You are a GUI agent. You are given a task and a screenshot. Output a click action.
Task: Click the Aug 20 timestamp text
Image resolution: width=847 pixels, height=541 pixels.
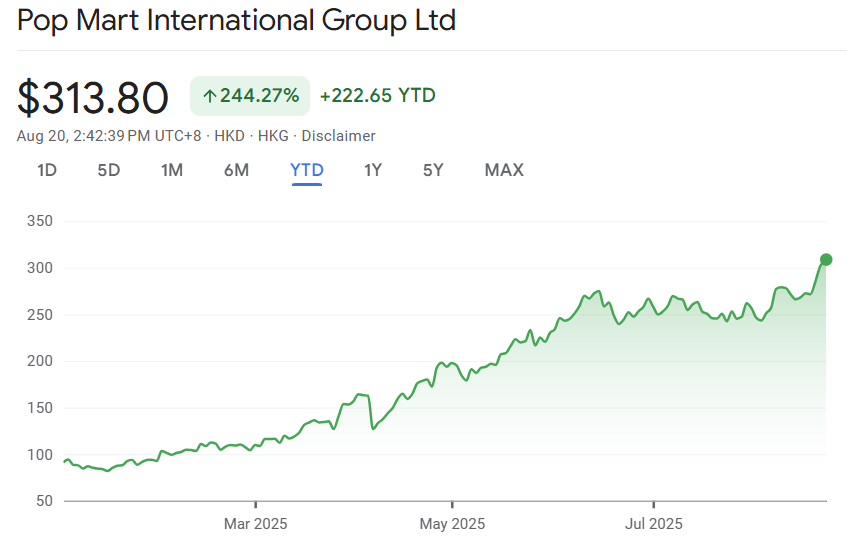pyautogui.click(x=109, y=136)
